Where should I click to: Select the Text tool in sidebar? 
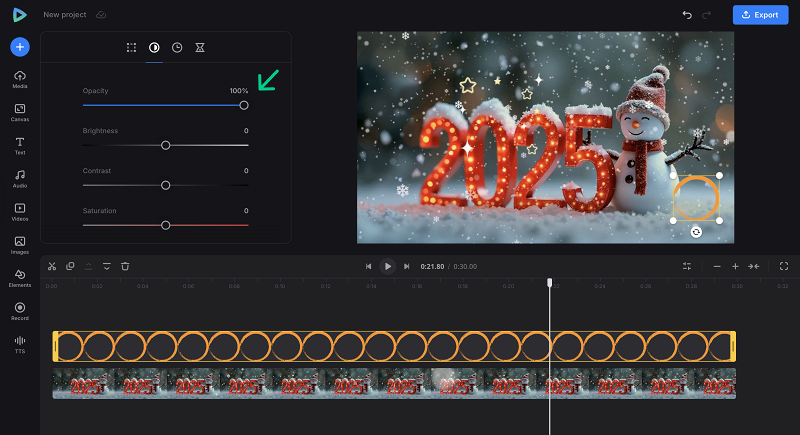tap(20, 145)
